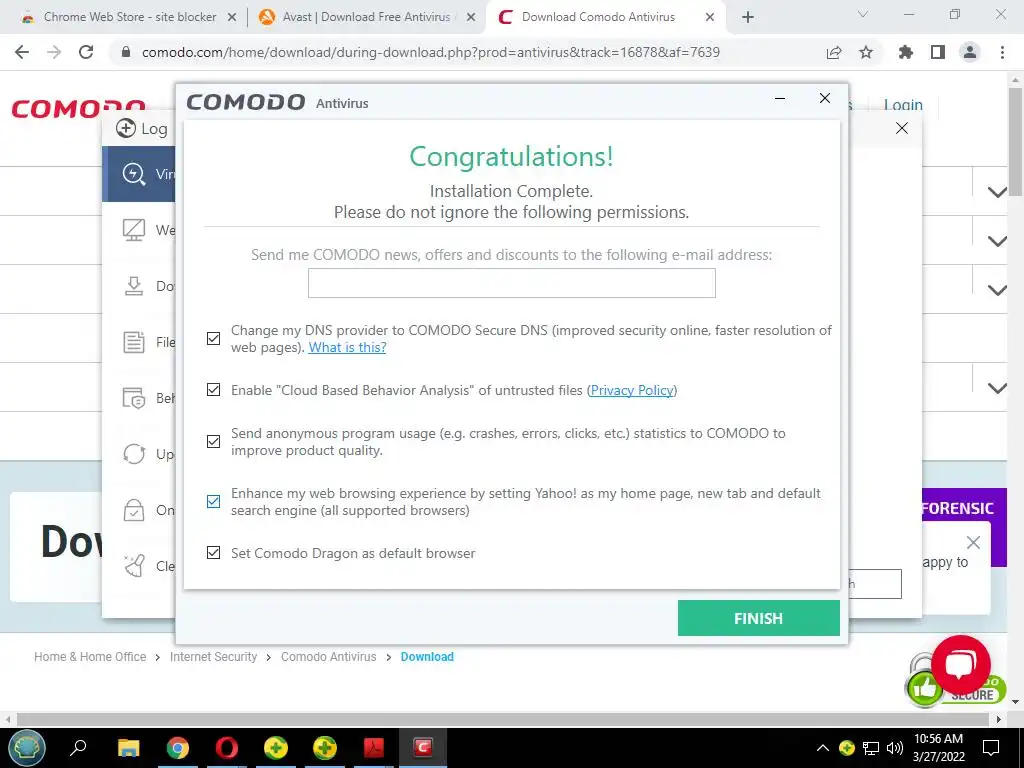Open the Privacy Policy link
Image resolution: width=1024 pixels, height=768 pixels.
pyautogui.click(x=632, y=390)
